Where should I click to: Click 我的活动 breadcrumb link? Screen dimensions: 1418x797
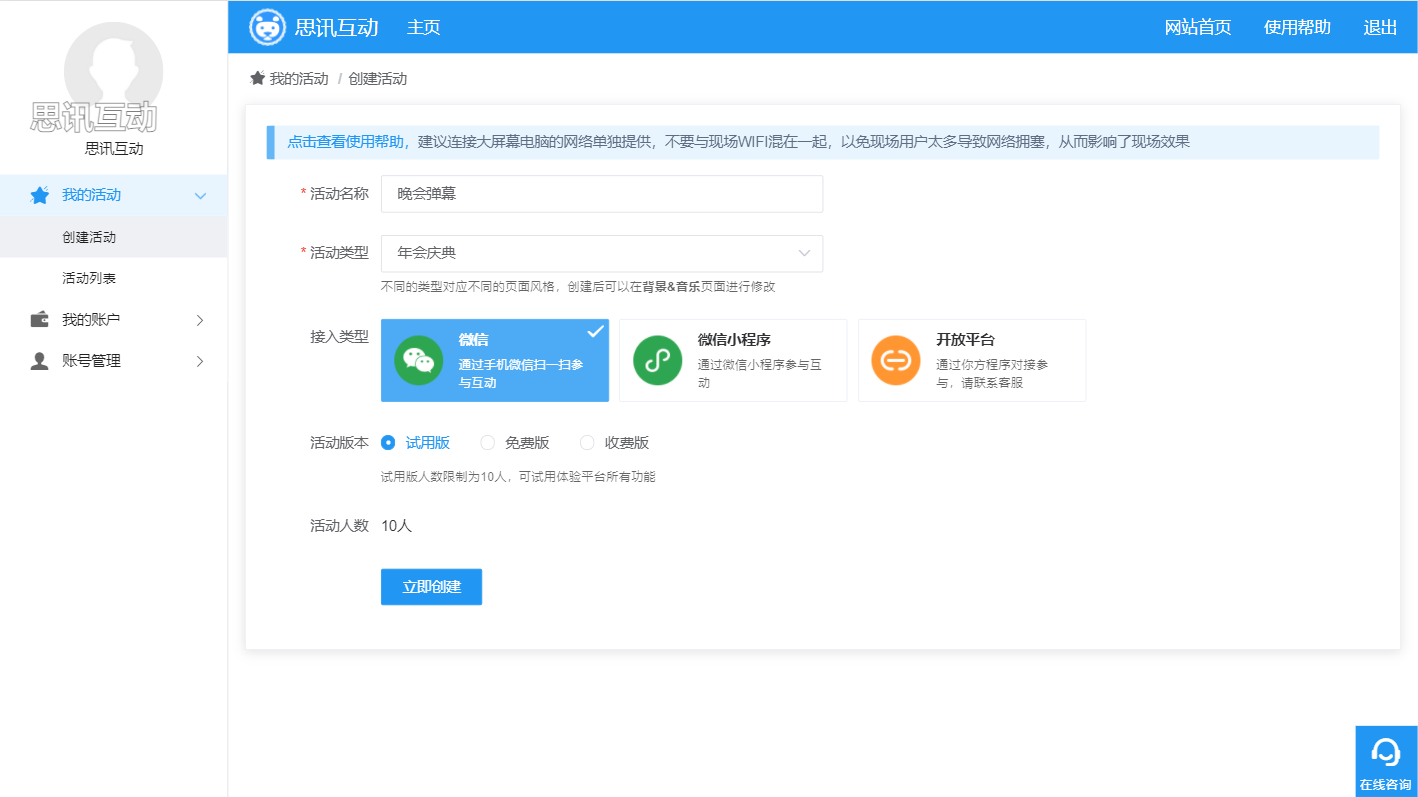[x=299, y=78]
